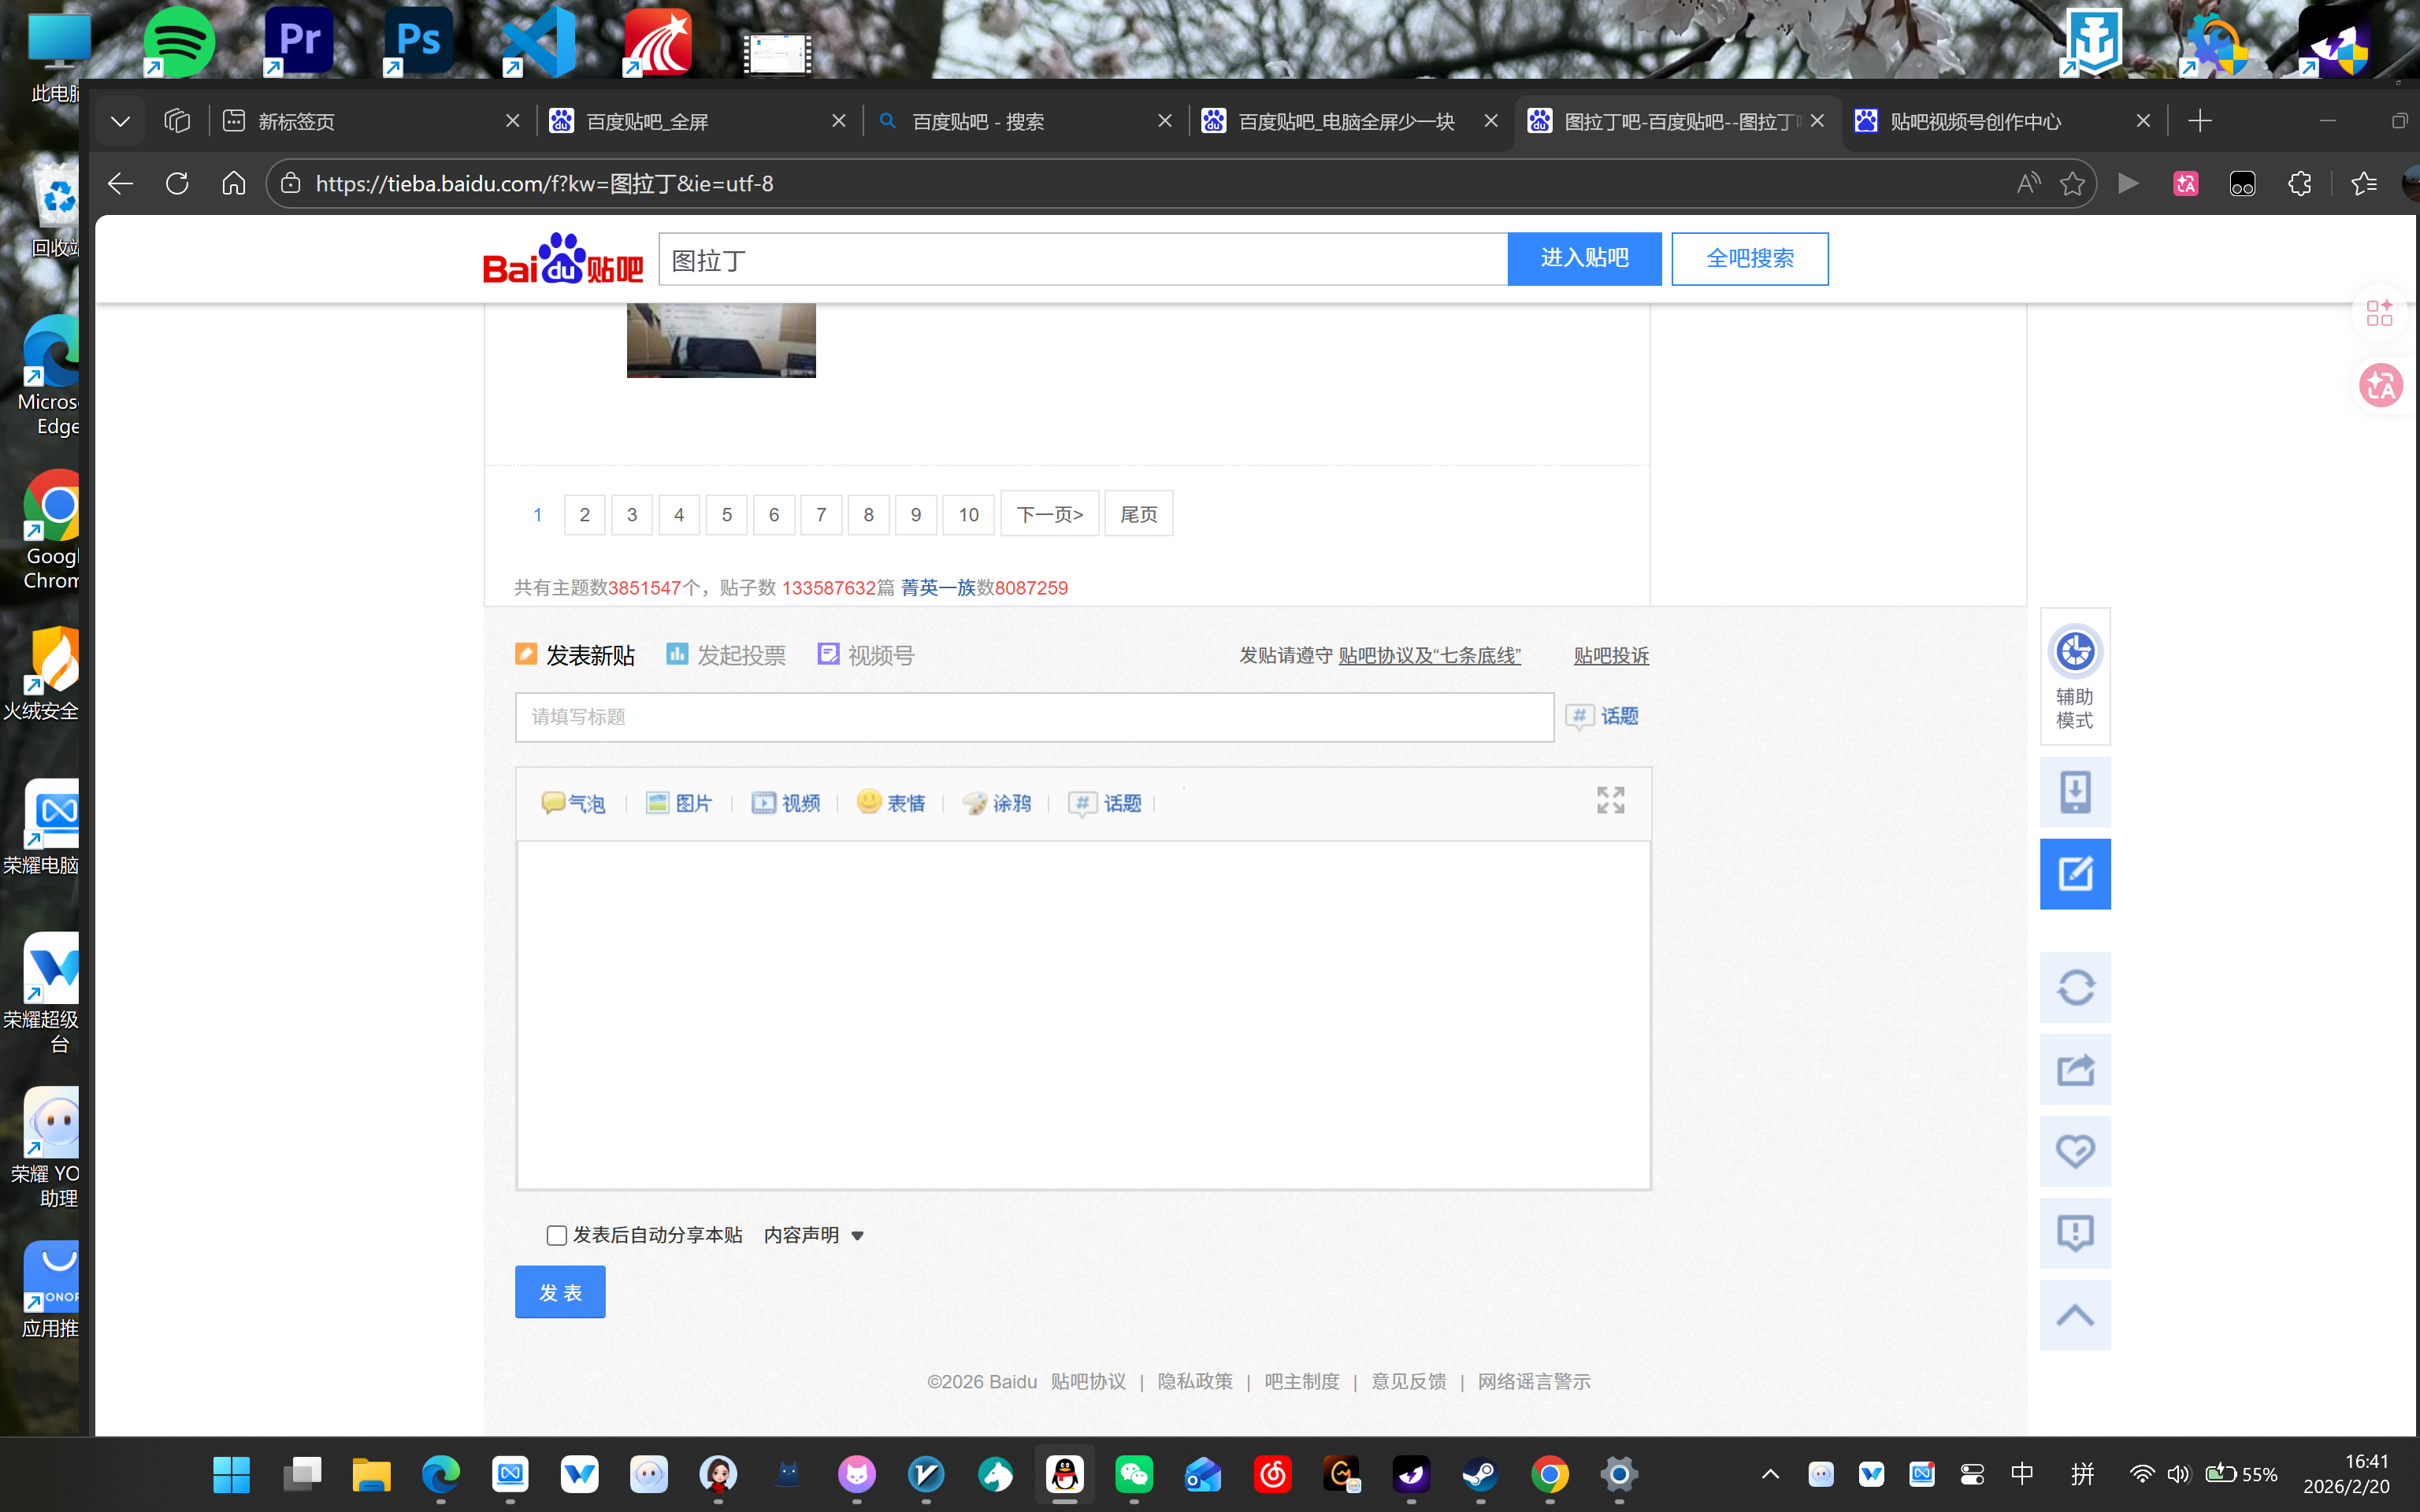
Task: Open the bubble (气泡) editor tool
Action: 573,803
